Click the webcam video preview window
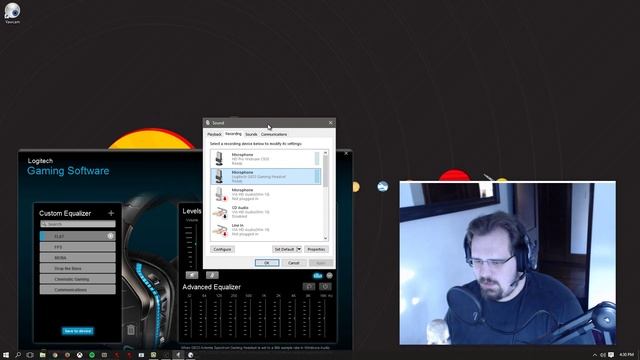 click(x=507, y=263)
